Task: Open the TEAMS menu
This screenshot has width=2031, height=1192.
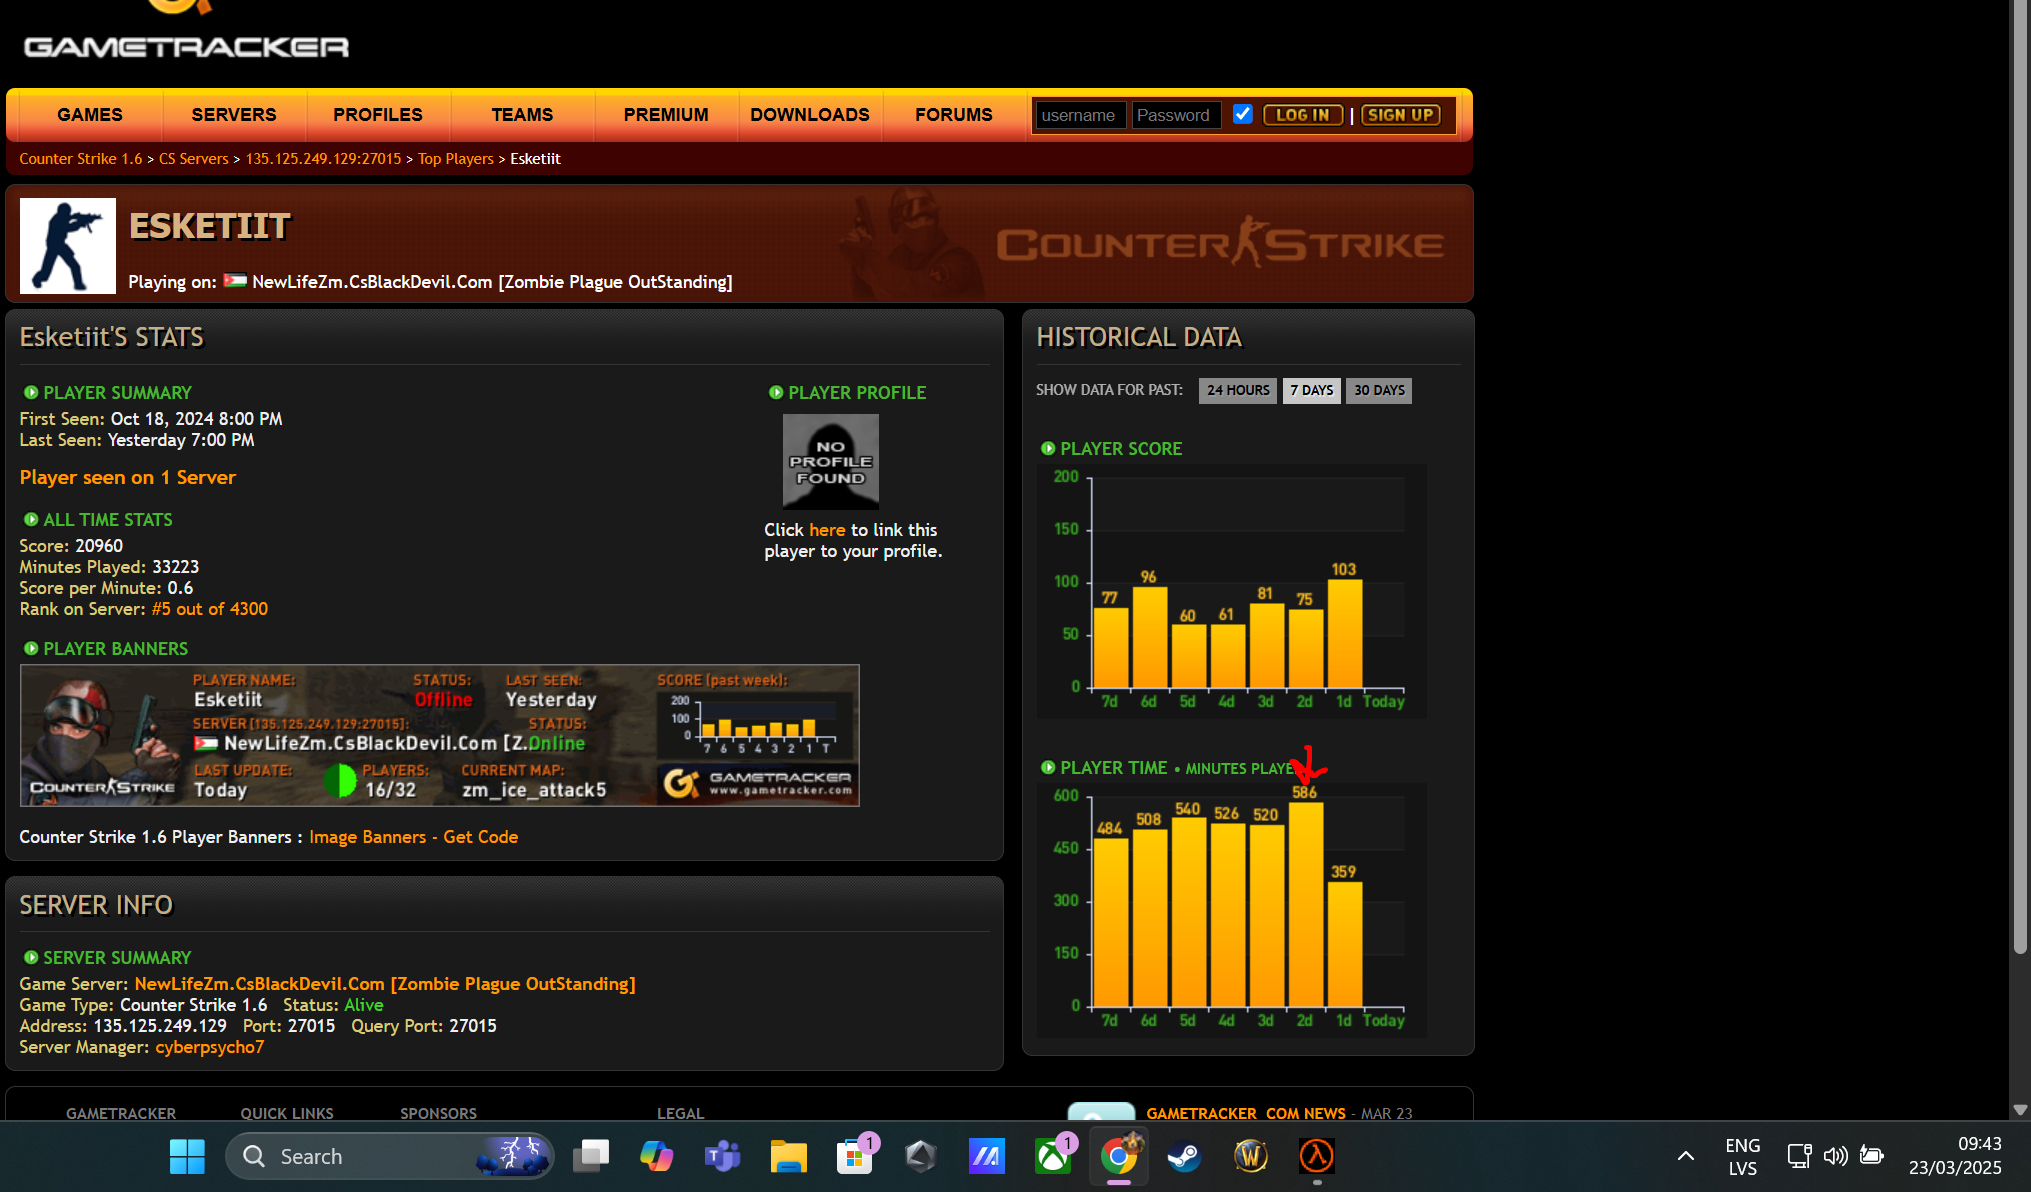Action: coord(522,115)
